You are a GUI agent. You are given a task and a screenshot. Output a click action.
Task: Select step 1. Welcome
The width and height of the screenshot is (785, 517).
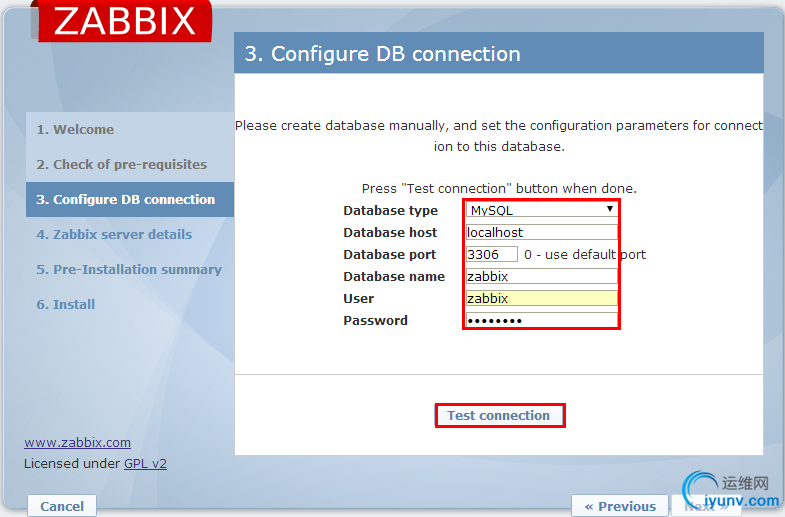[x=130, y=129]
